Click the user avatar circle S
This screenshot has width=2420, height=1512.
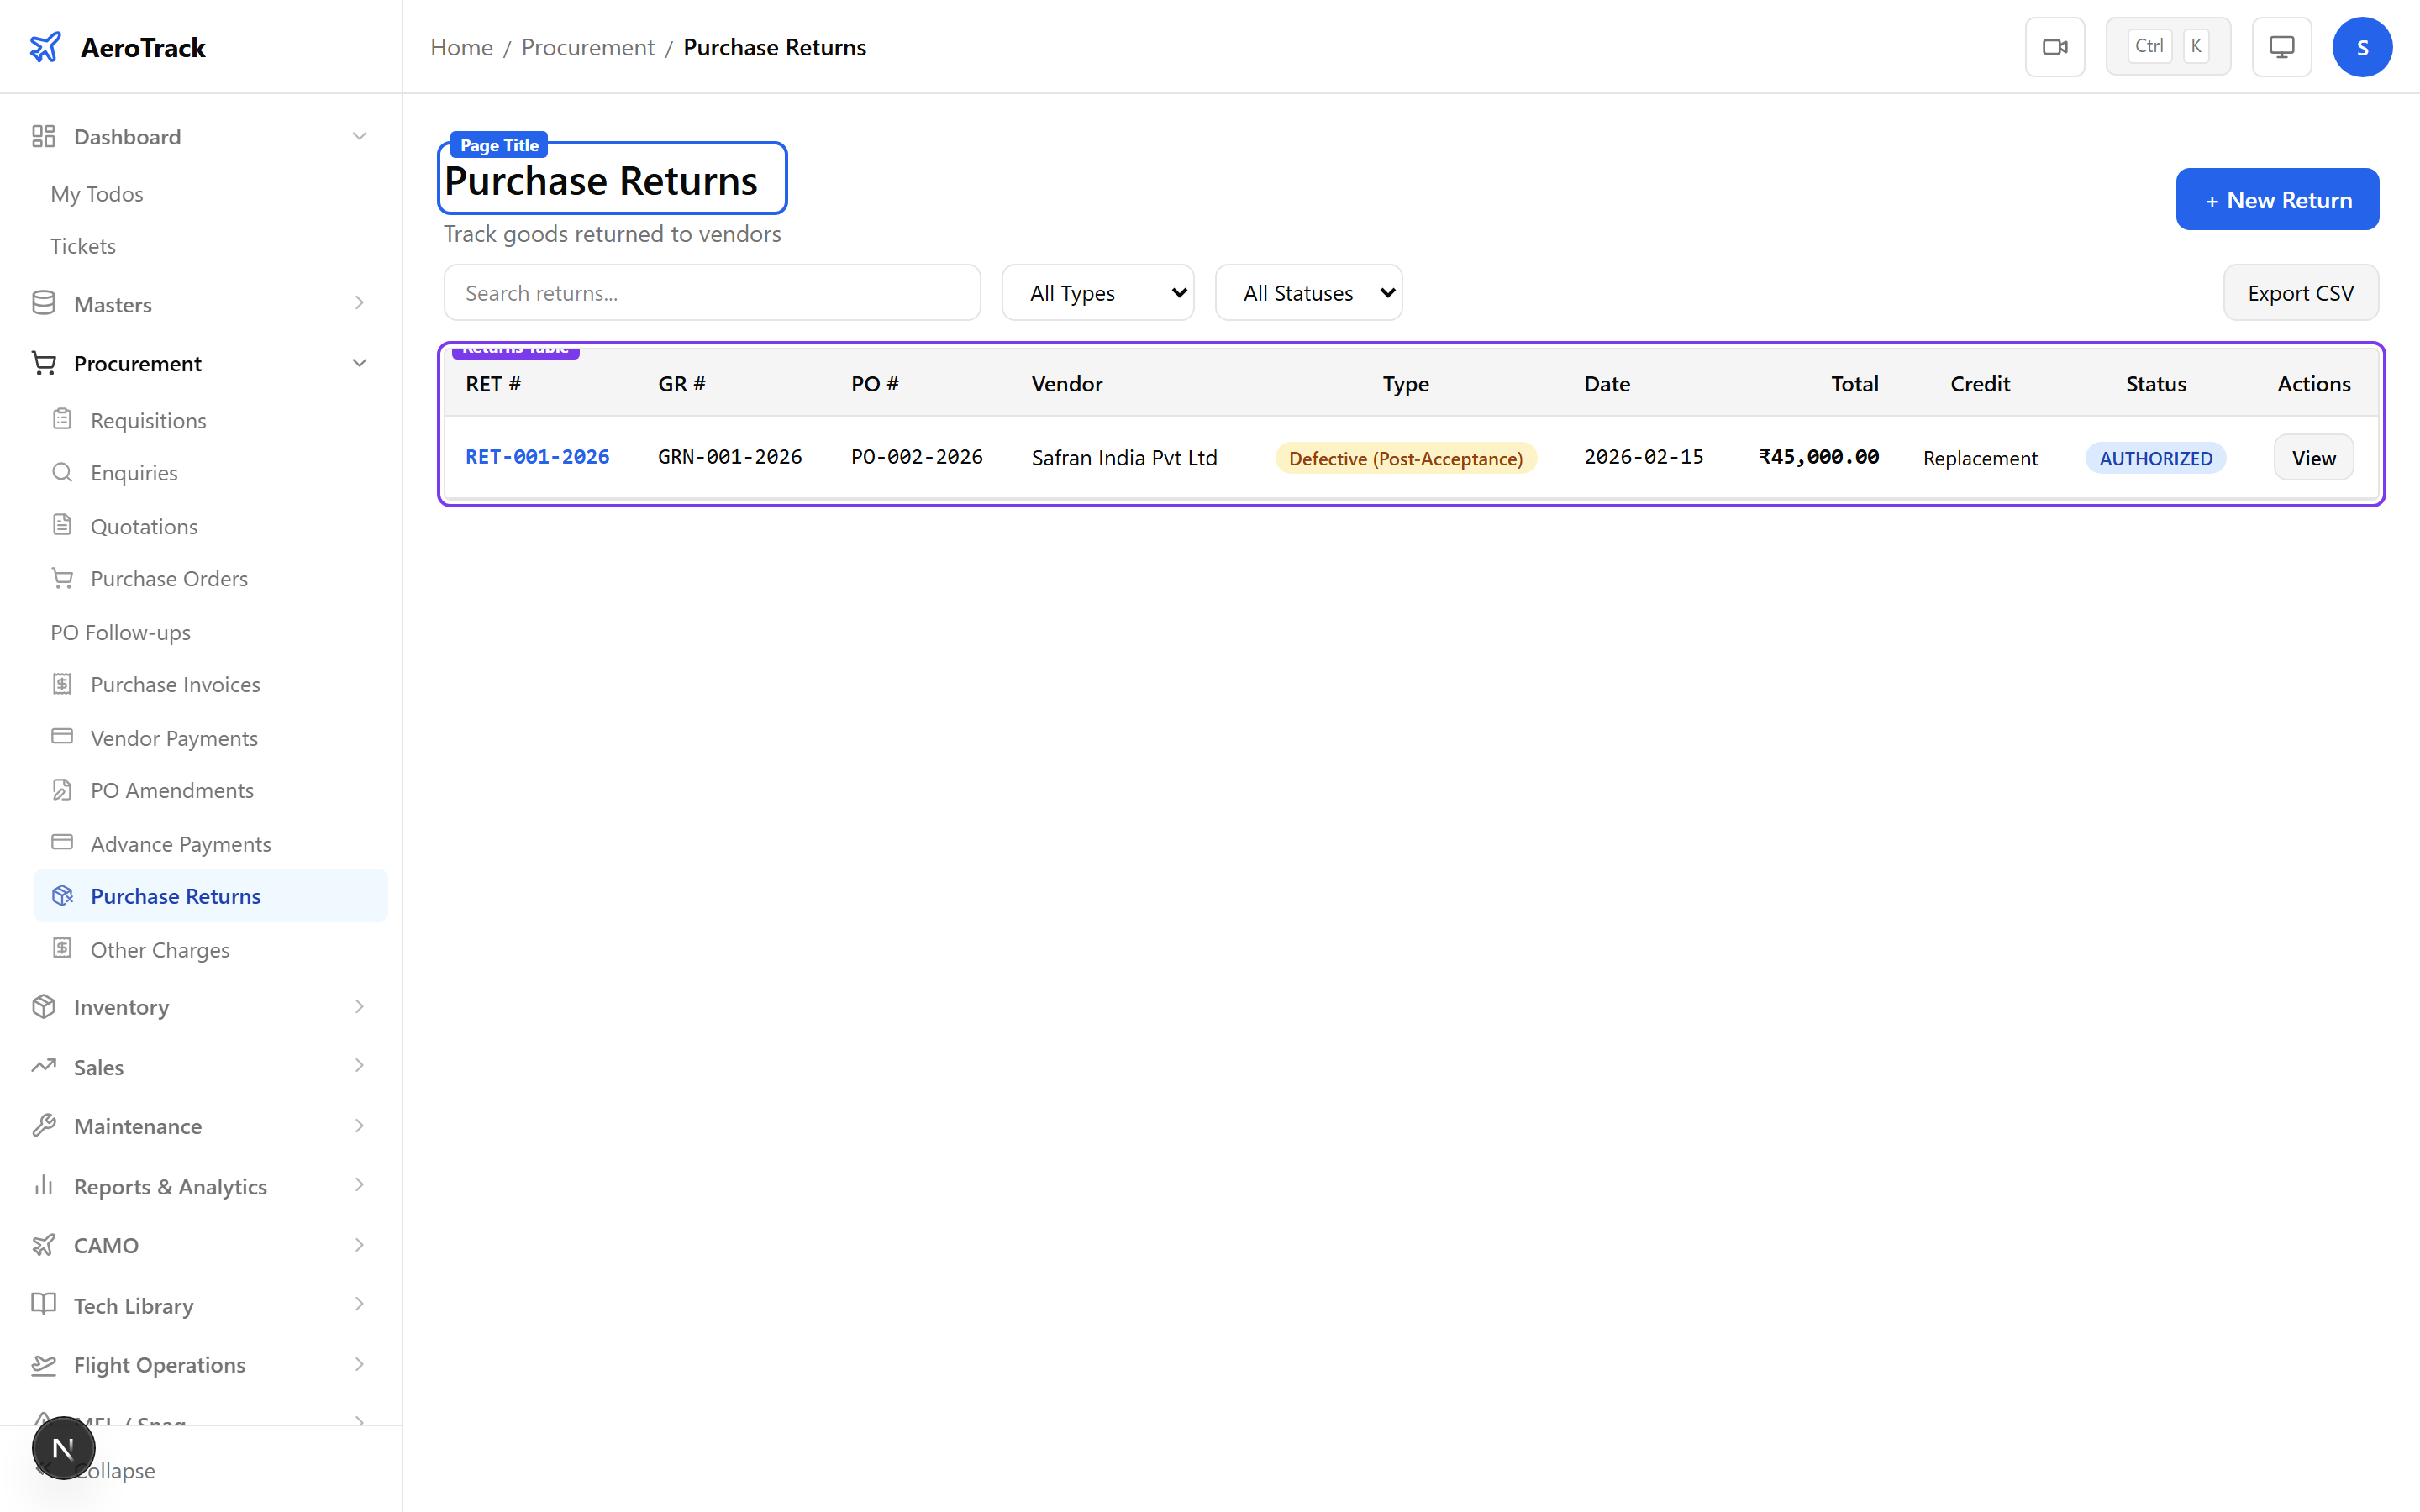(2363, 46)
